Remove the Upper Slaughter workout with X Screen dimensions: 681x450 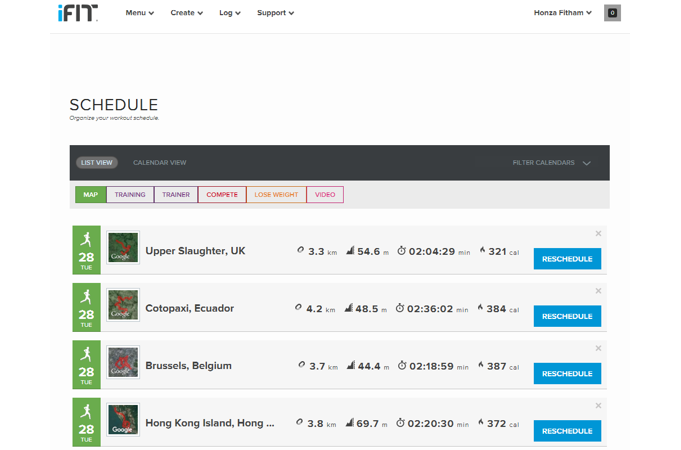(598, 233)
